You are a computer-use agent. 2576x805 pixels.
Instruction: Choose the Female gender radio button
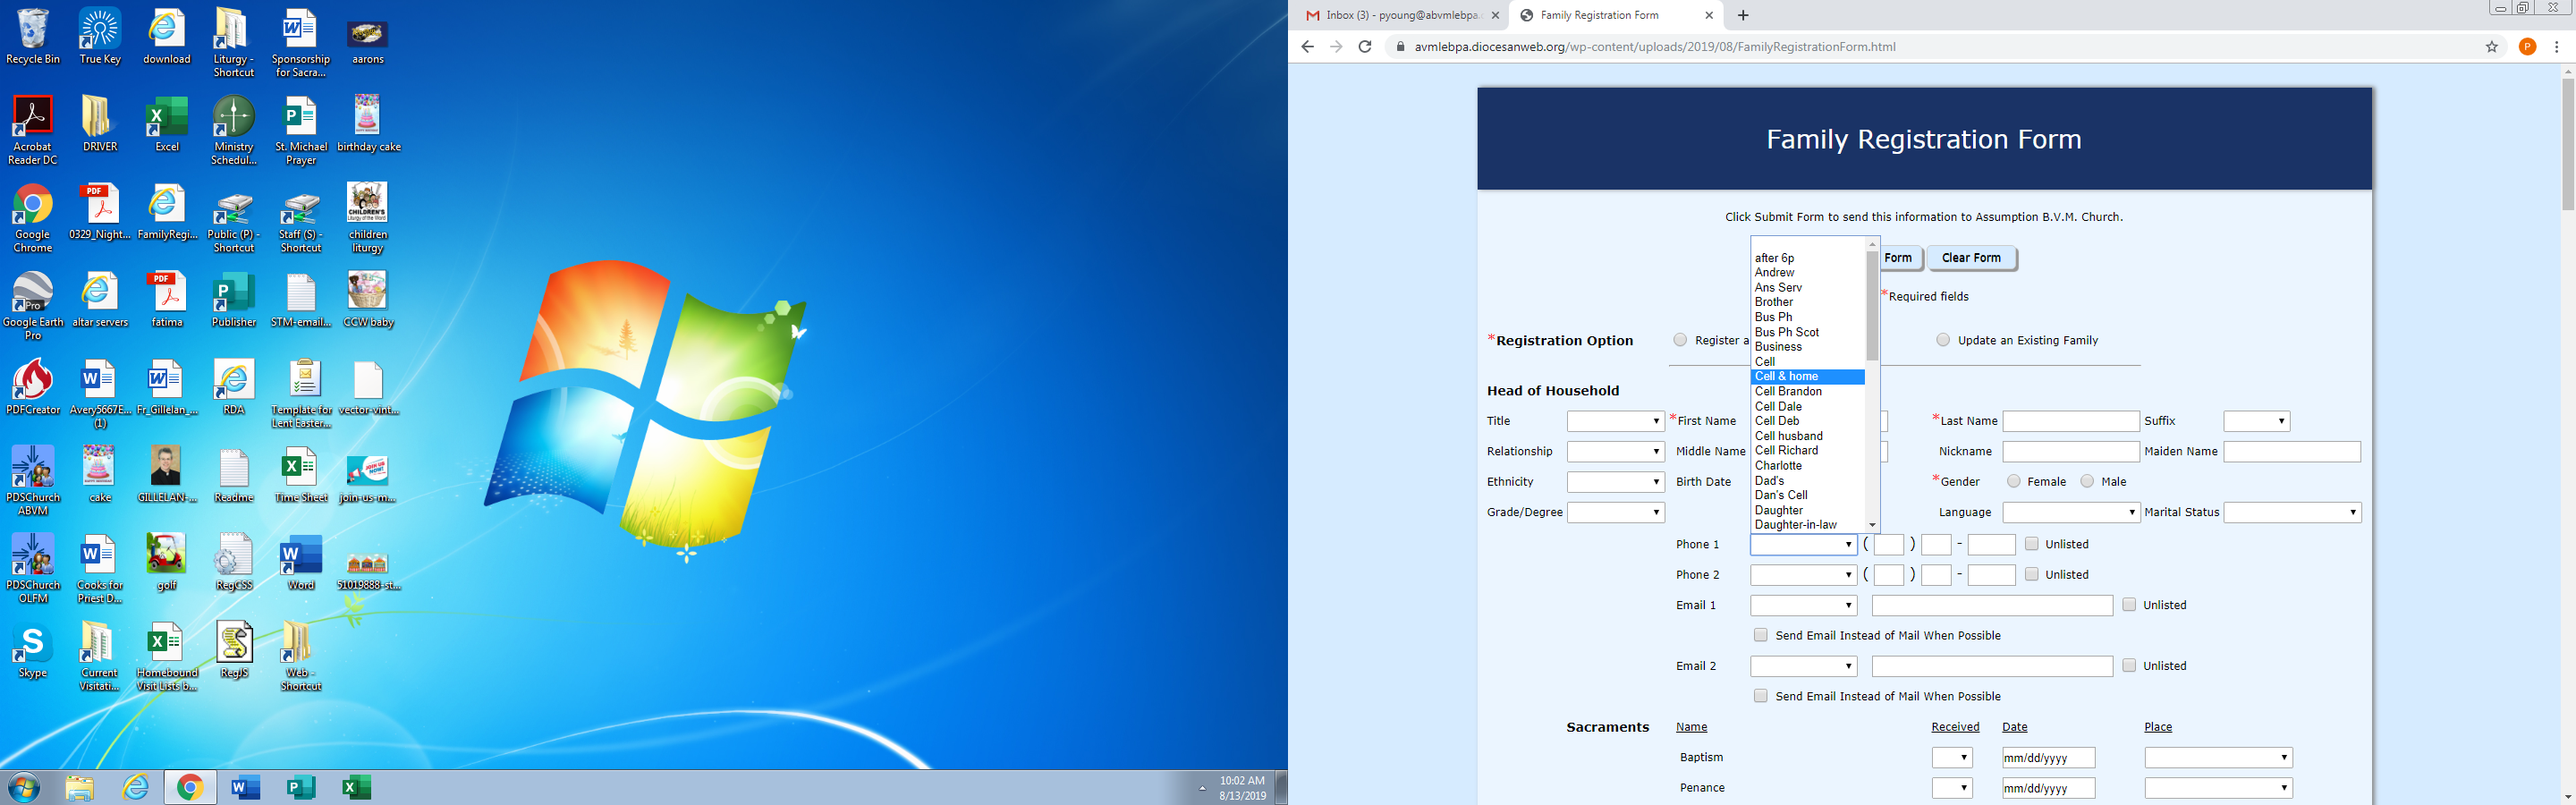point(2014,482)
